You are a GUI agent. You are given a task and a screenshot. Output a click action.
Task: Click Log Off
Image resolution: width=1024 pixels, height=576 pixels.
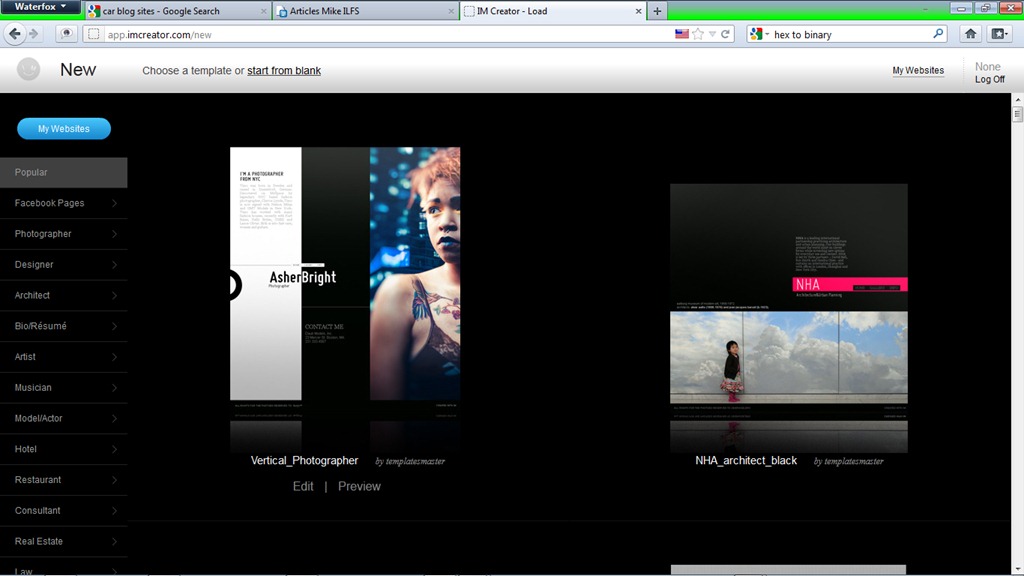pyautogui.click(x=989, y=79)
